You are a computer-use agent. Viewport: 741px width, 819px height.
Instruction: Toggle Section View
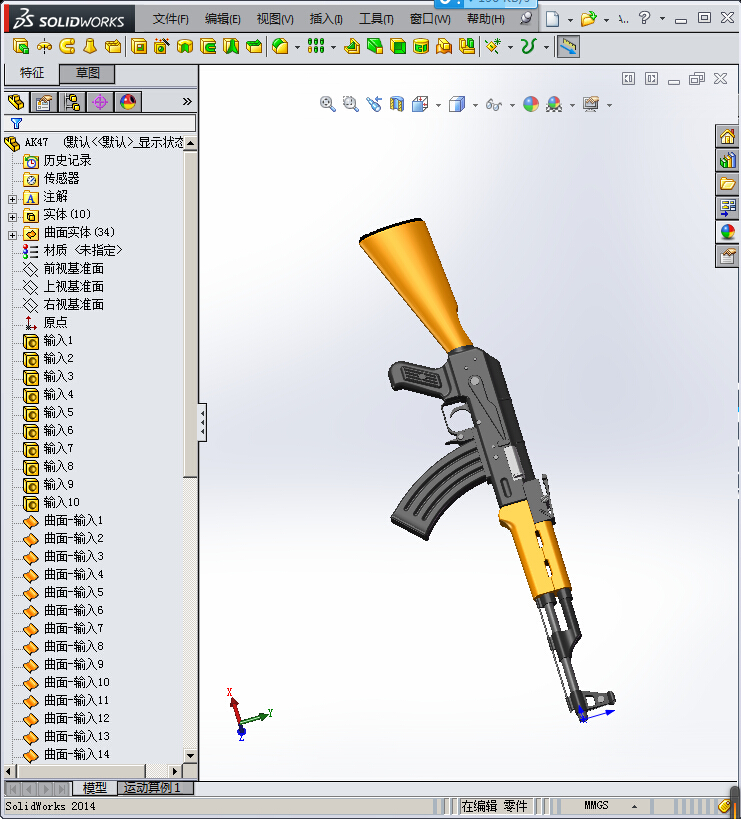[x=397, y=104]
